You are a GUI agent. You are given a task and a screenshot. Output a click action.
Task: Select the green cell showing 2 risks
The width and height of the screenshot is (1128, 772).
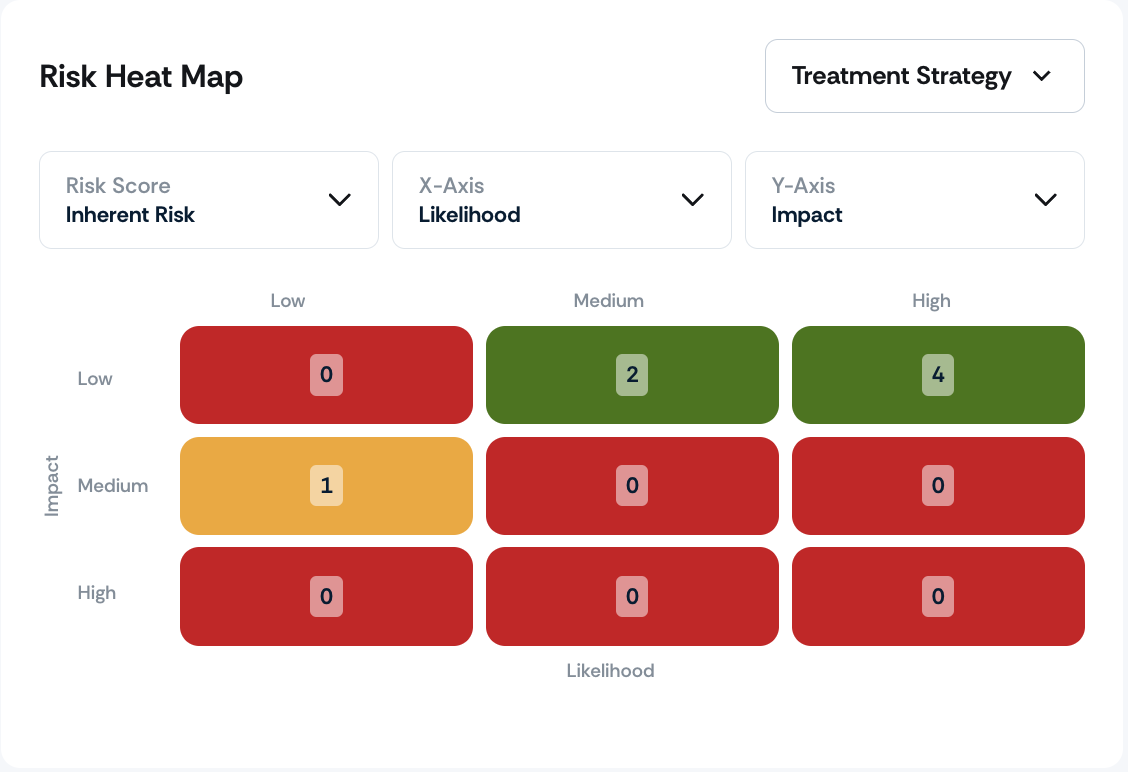click(632, 375)
